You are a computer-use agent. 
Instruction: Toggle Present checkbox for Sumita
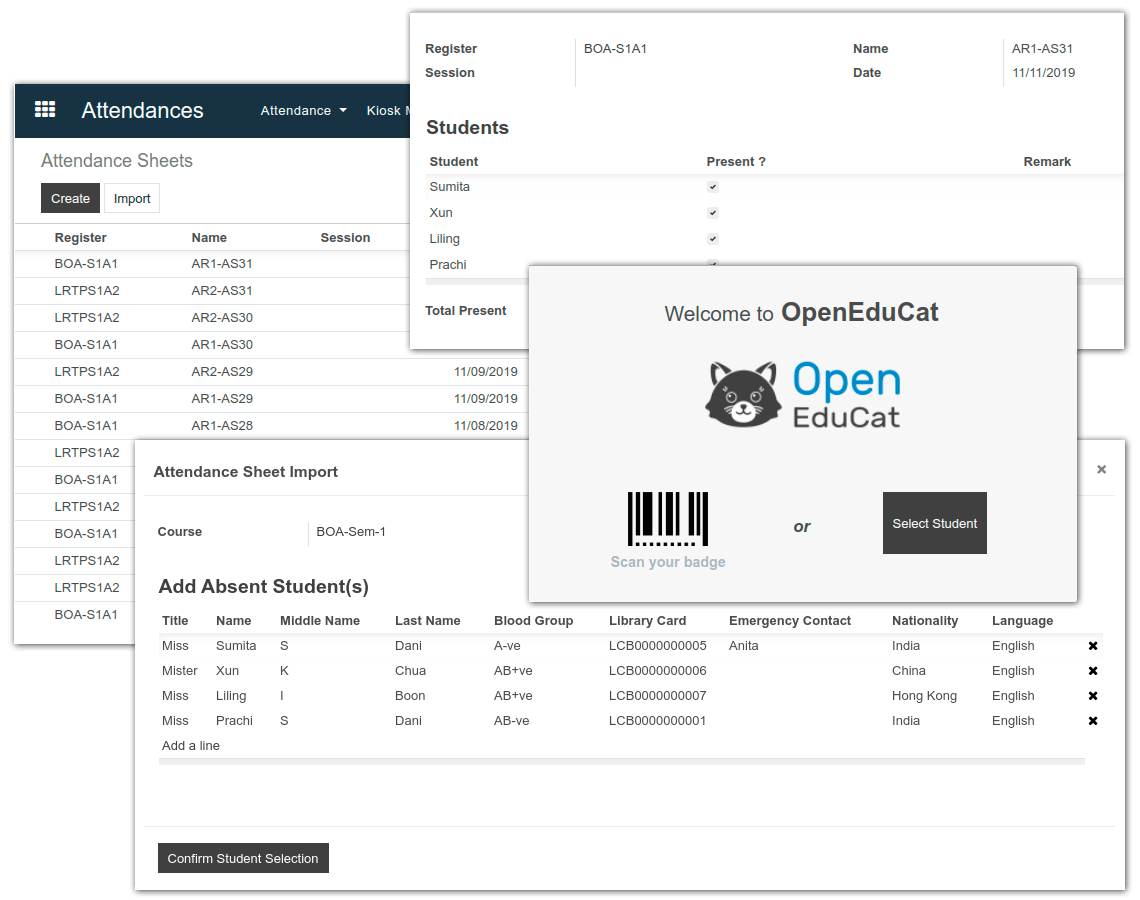pos(712,187)
